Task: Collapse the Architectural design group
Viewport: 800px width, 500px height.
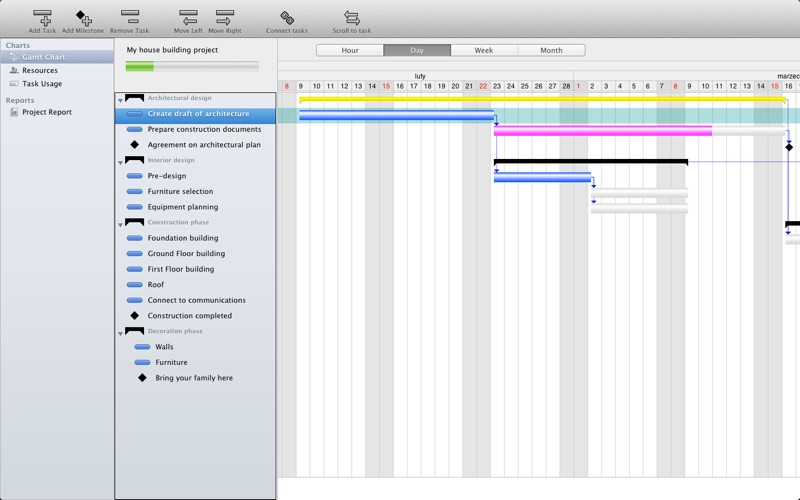Action: (121, 100)
